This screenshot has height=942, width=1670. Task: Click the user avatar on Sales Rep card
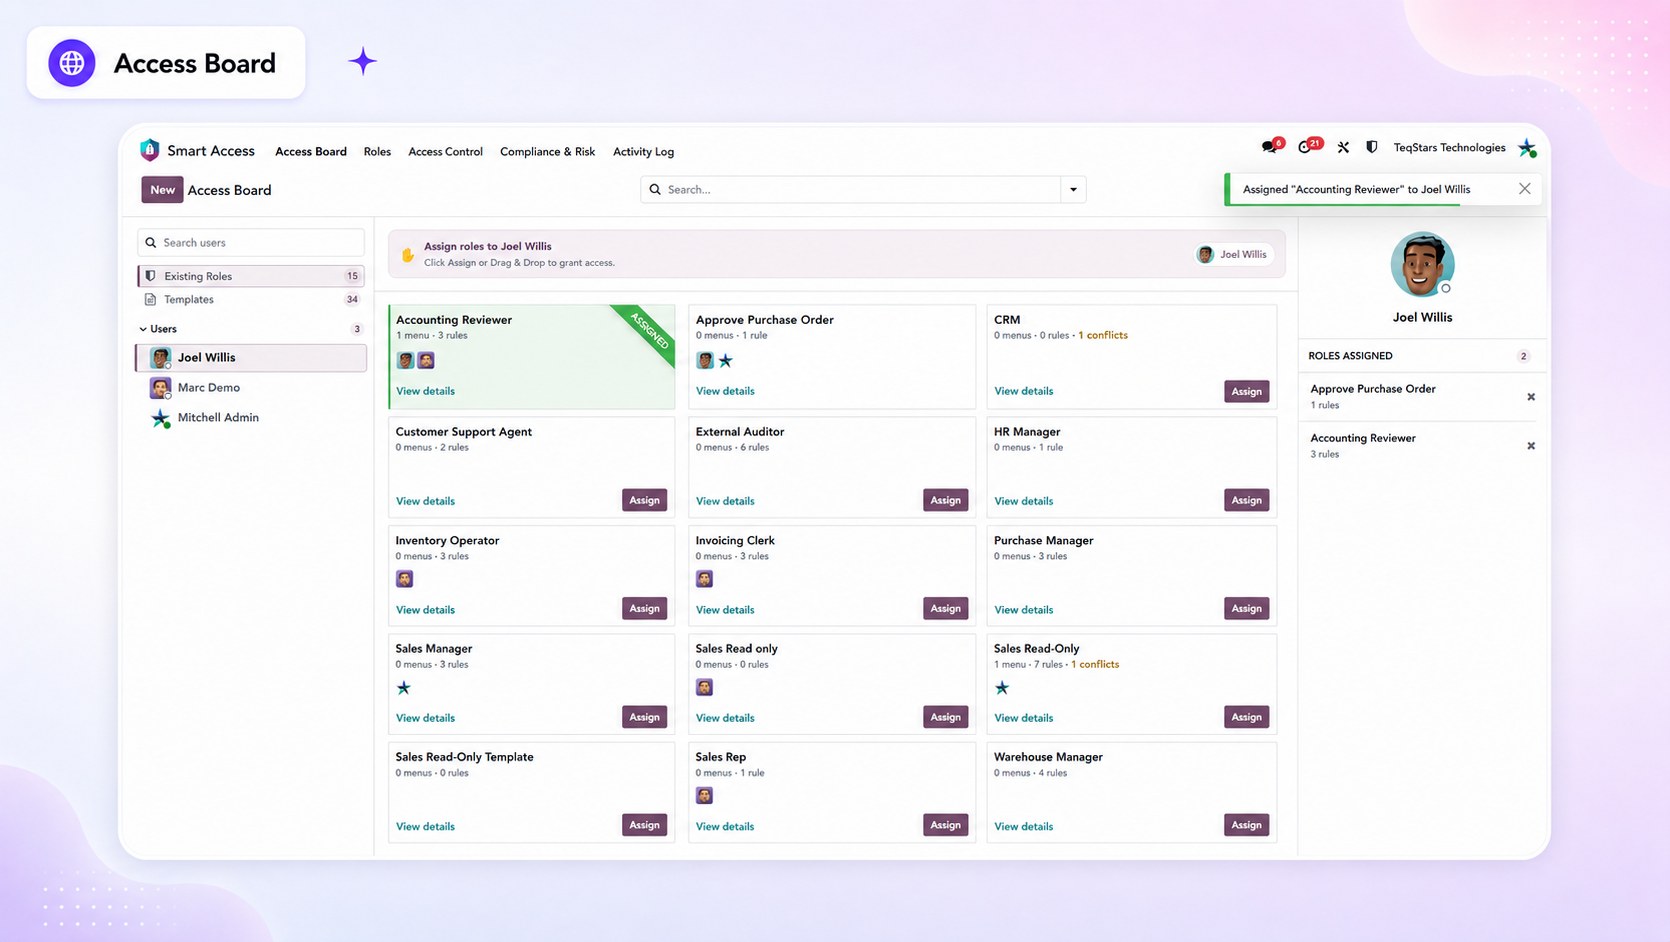pos(705,796)
